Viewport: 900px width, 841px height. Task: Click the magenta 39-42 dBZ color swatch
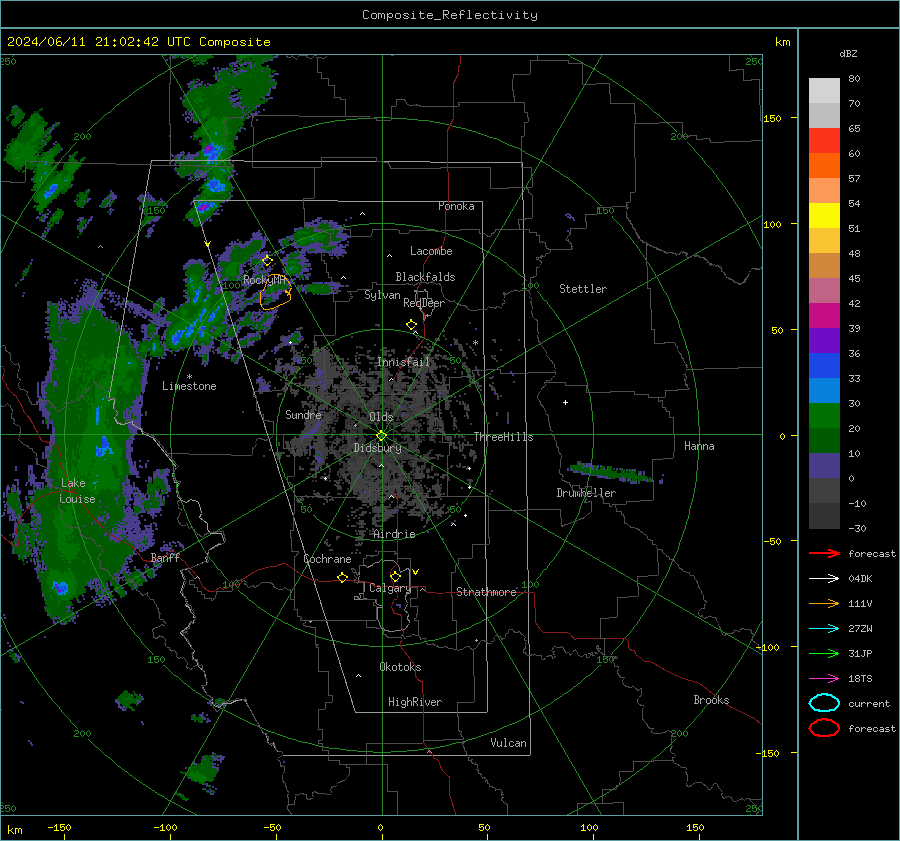point(824,316)
